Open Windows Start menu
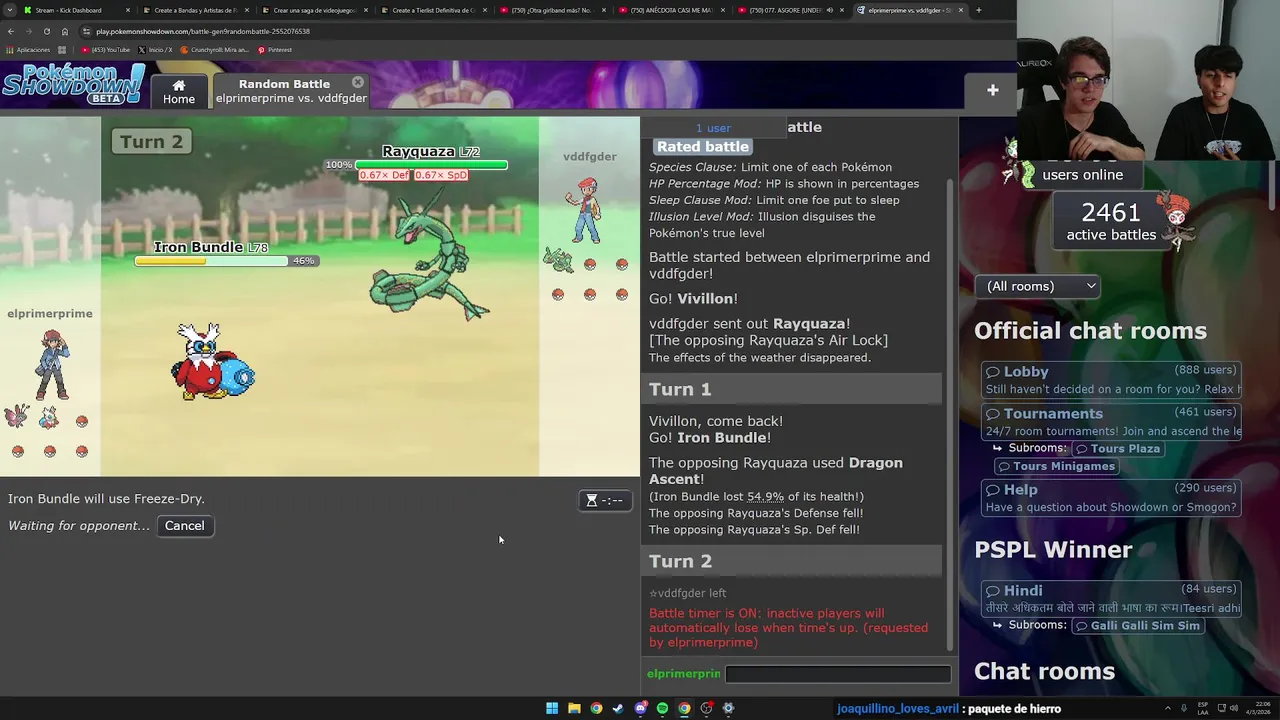This screenshot has height=720, width=1280. 552,708
